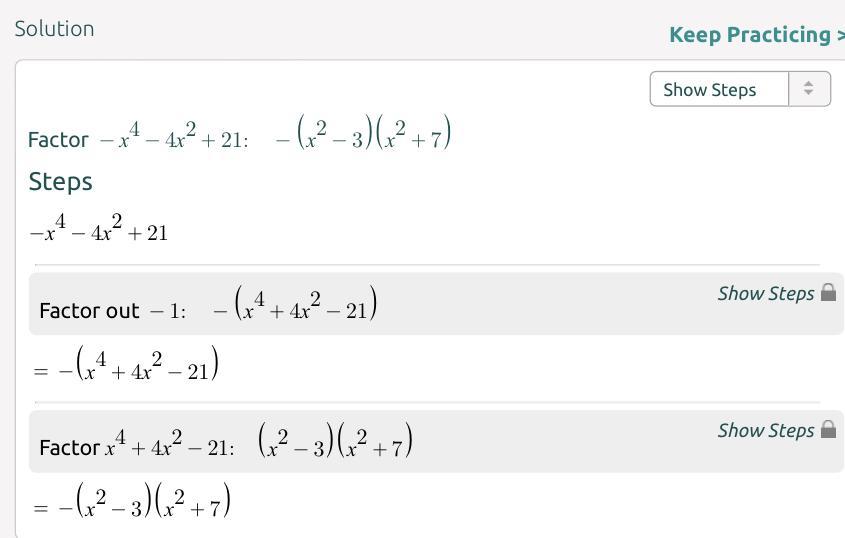This screenshot has width=845, height=538.
Task: Click the lock icon beside Factor out −1
Action: 828,293
